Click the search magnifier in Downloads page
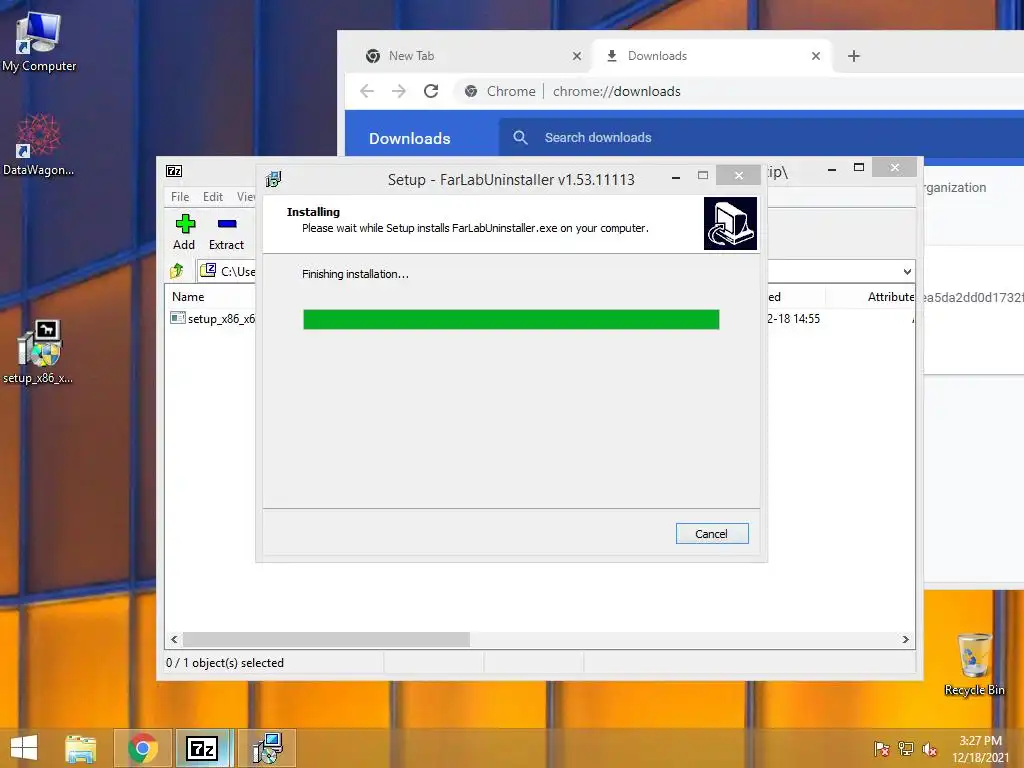Image resolution: width=1024 pixels, height=768 pixels. click(520, 138)
